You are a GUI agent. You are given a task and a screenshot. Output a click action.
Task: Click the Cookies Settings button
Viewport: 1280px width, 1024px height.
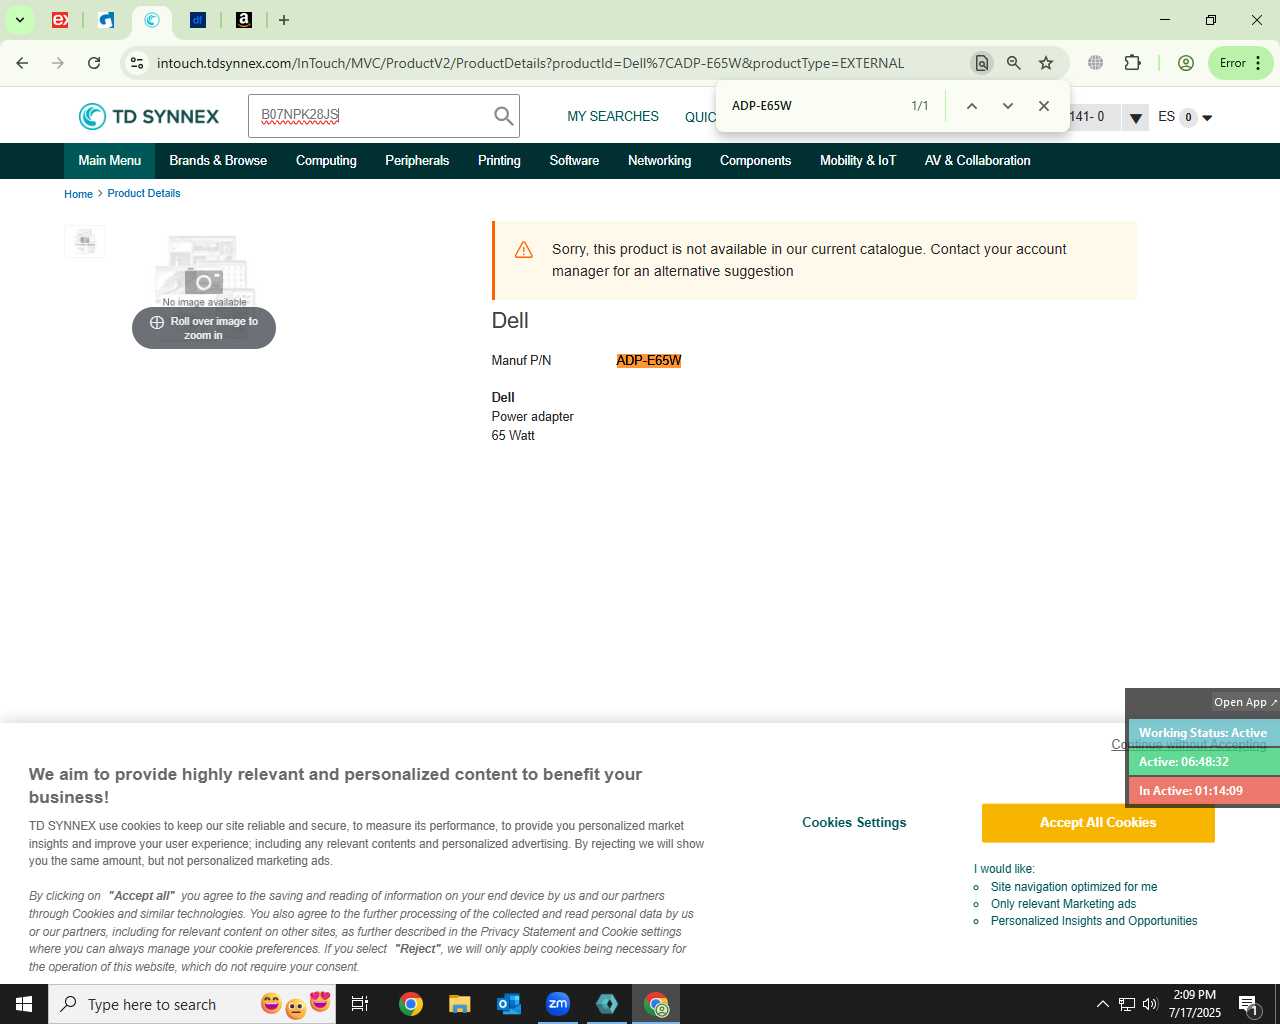[854, 823]
